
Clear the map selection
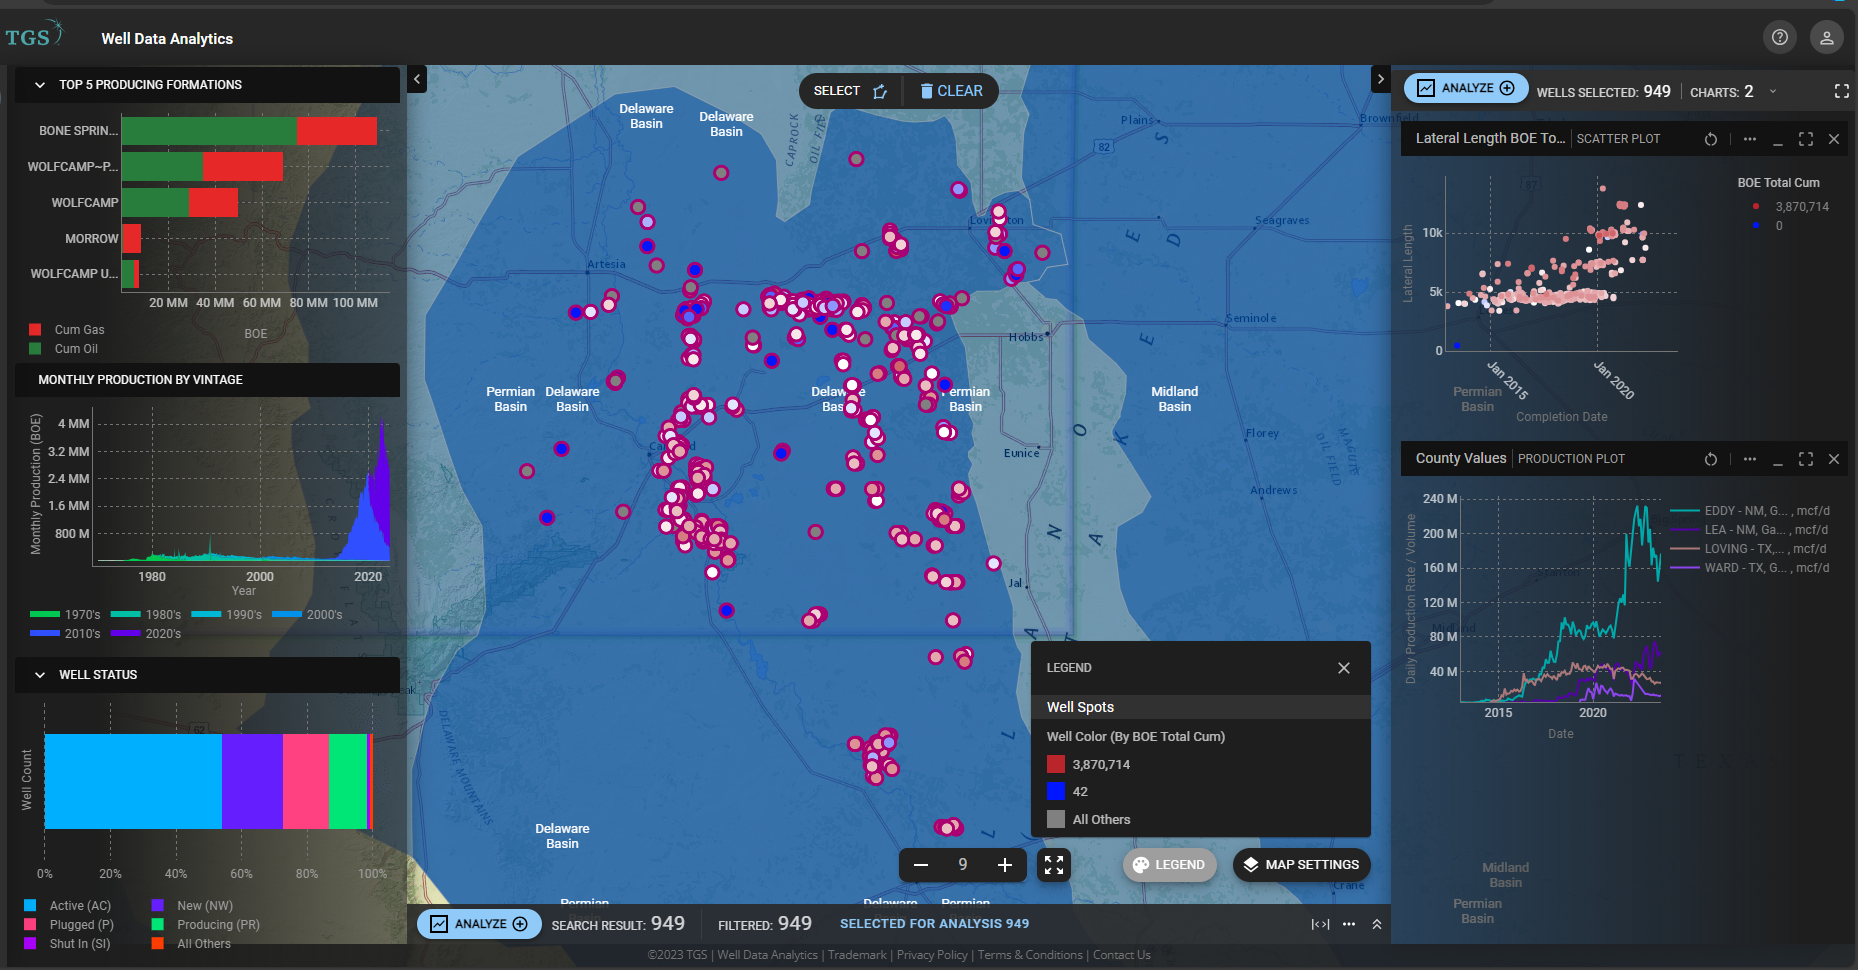[951, 91]
